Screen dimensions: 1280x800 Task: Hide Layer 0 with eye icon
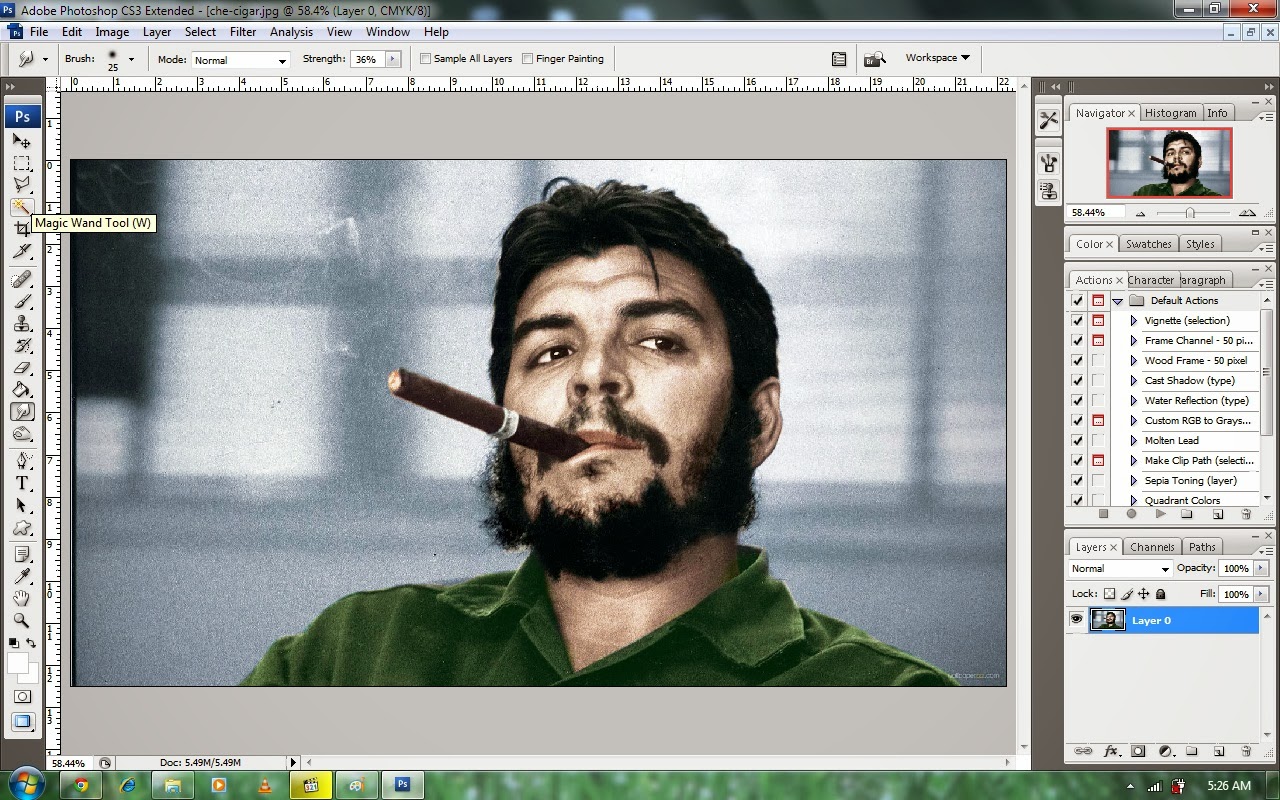(1077, 620)
